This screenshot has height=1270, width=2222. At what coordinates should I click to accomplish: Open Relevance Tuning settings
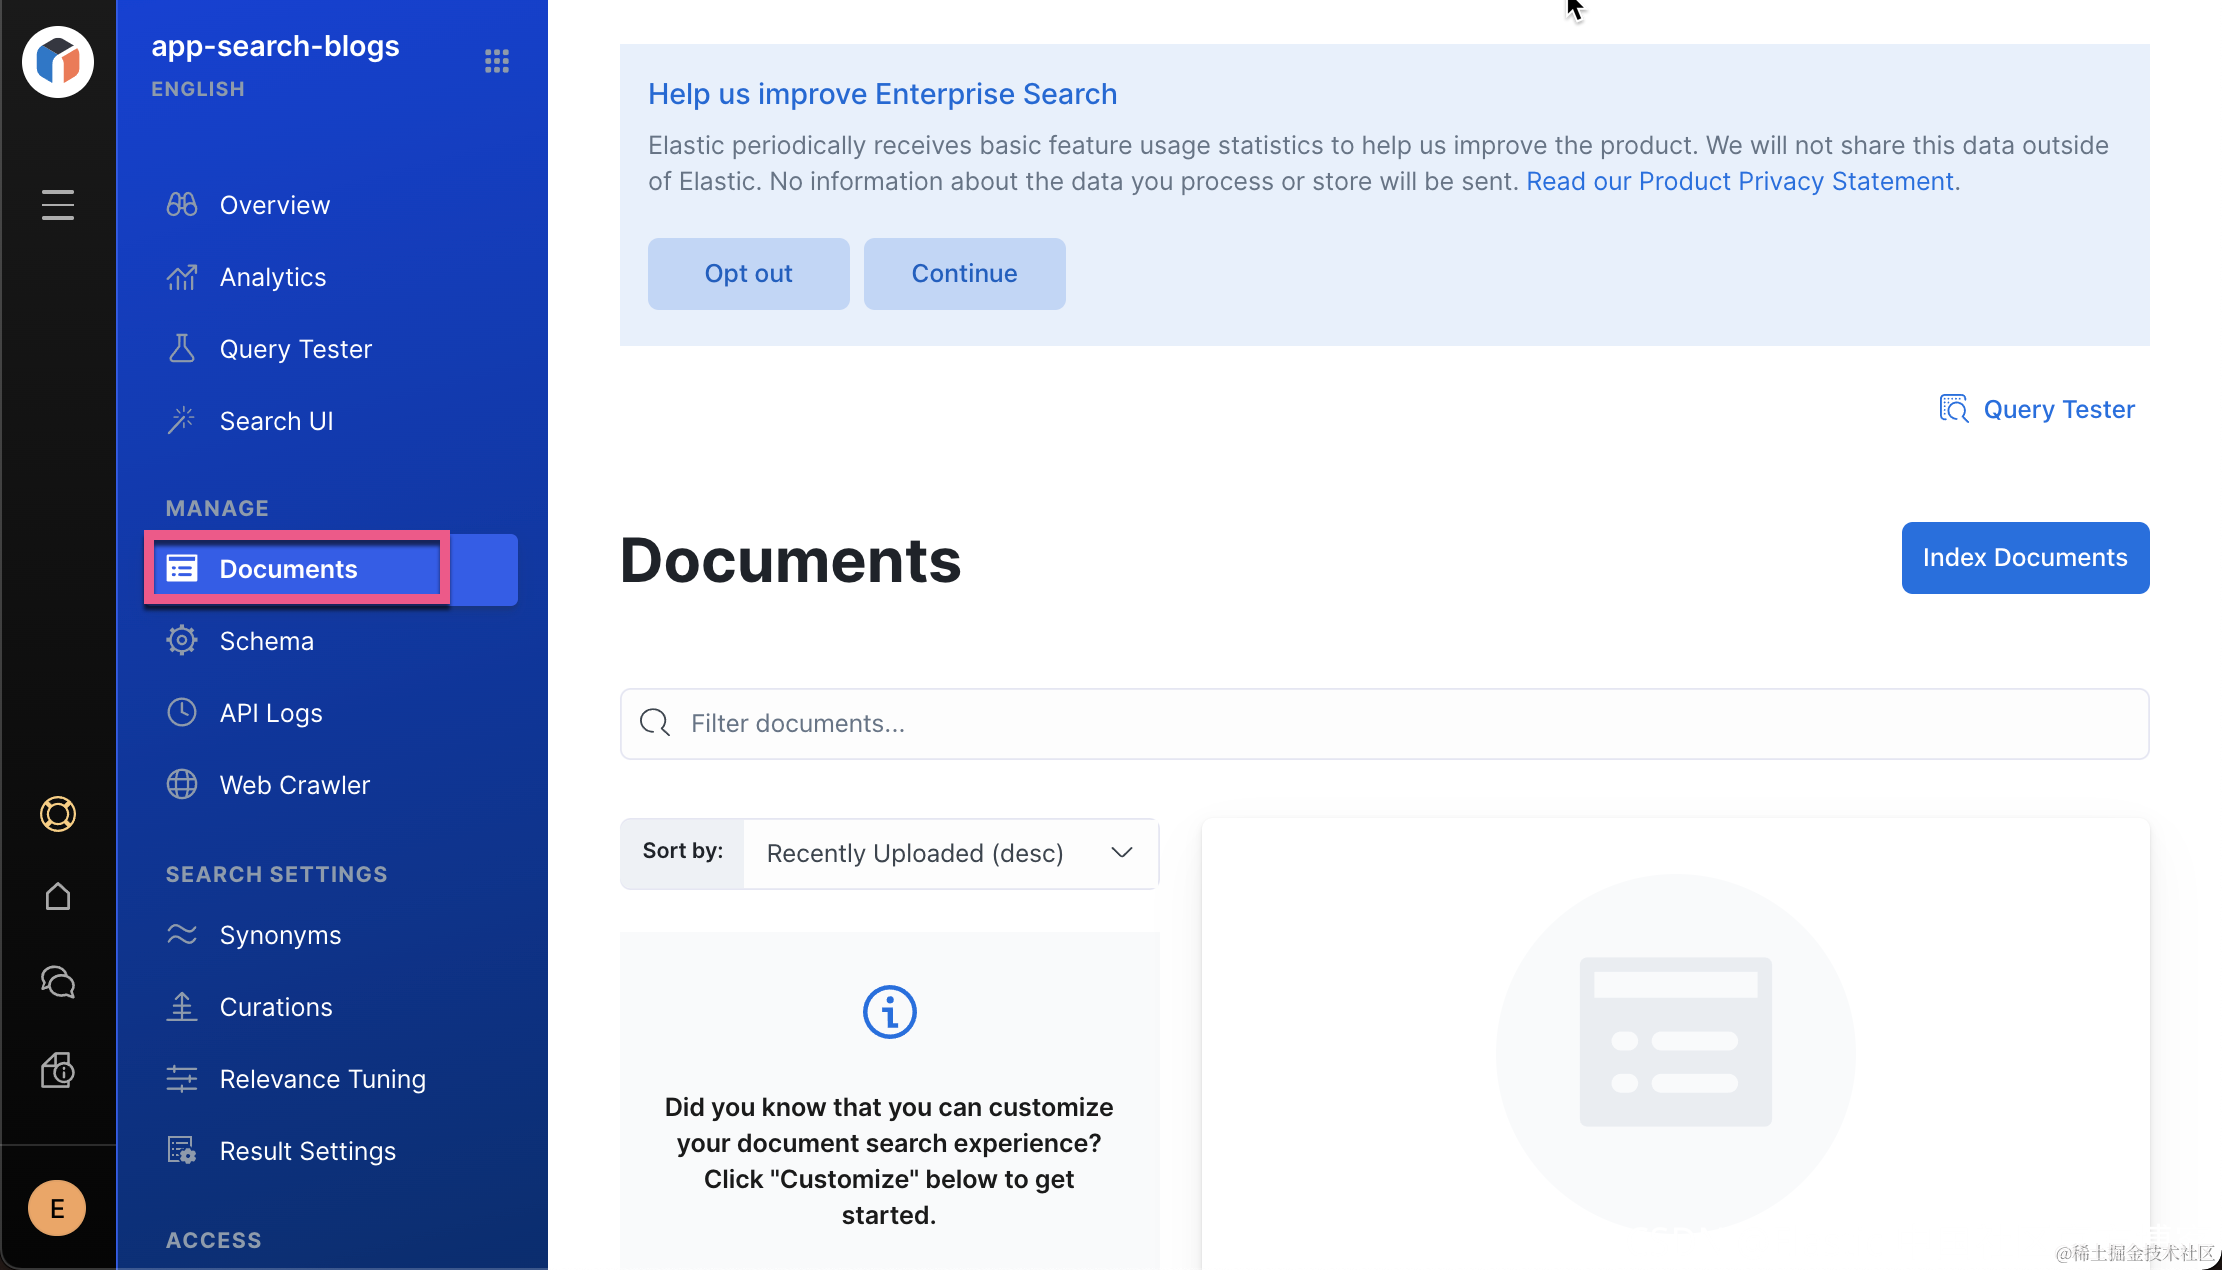click(x=323, y=1079)
